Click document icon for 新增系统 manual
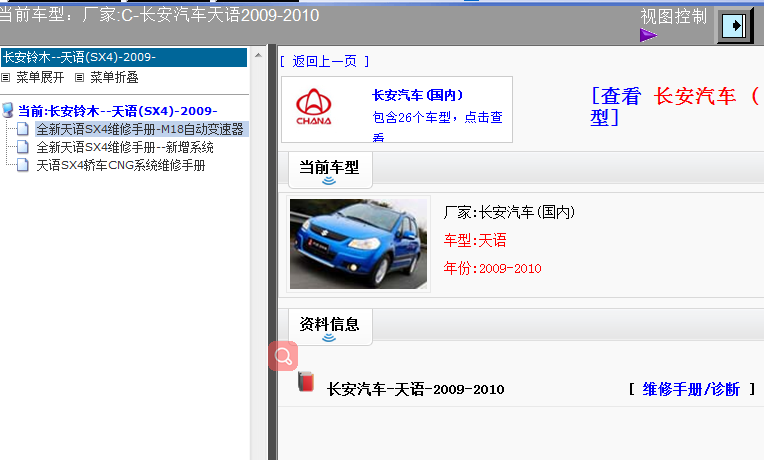This screenshot has width=764, height=460. coord(22,147)
